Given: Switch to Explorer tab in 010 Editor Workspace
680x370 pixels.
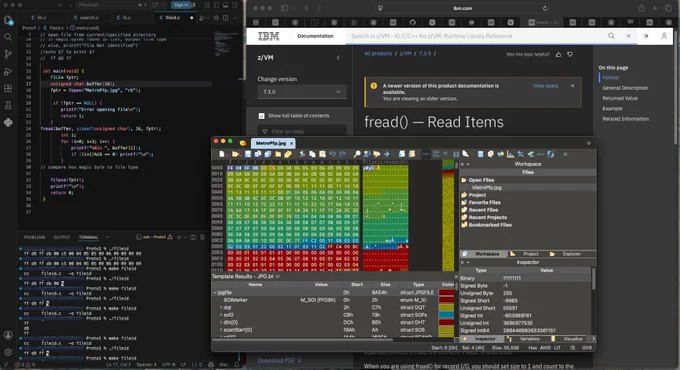Looking at the screenshot, I should pos(567,254).
